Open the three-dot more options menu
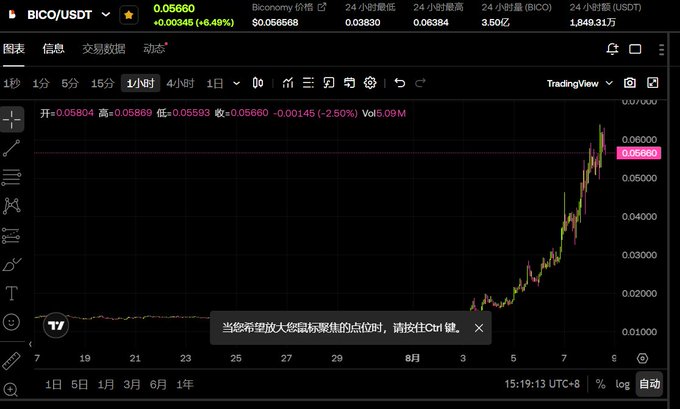 661,49
